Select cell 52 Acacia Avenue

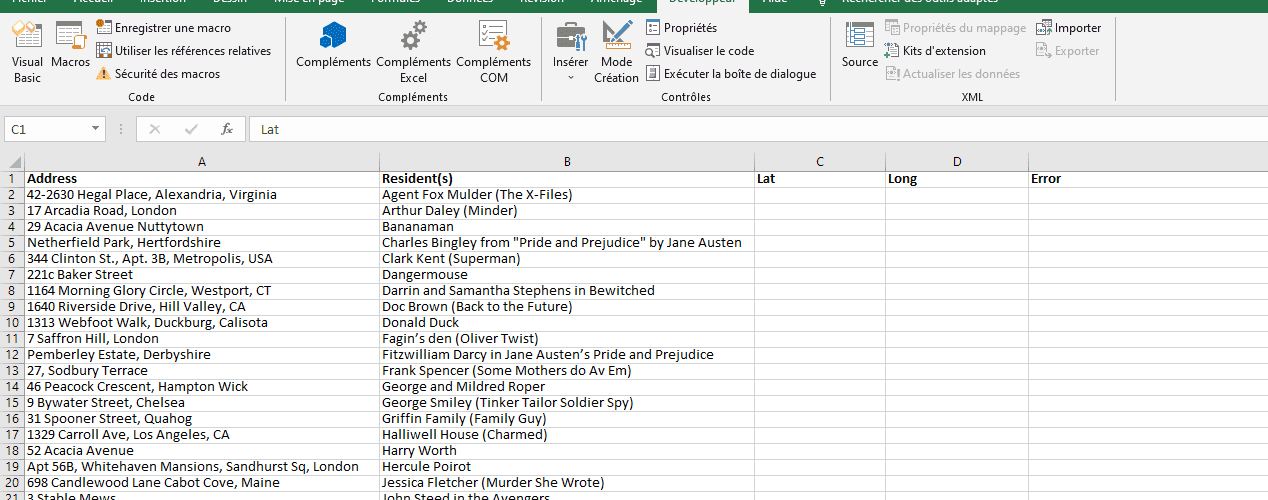pos(202,451)
